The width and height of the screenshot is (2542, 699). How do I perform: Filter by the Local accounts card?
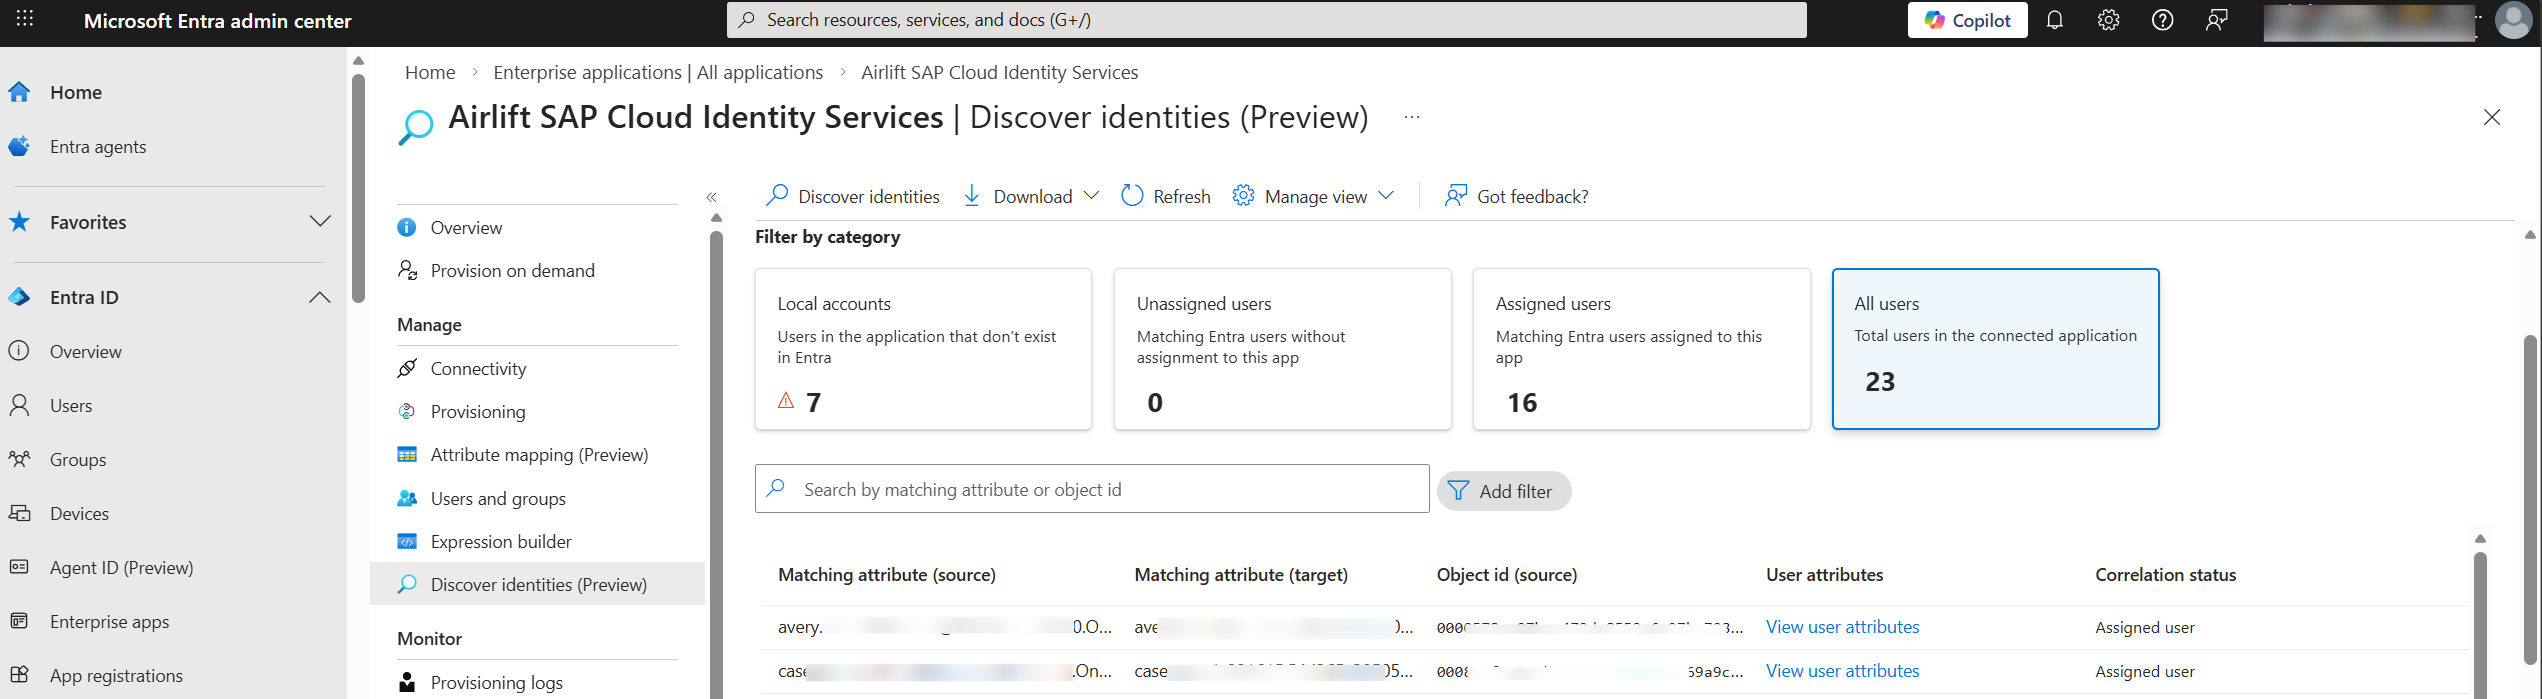click(923, 349)
